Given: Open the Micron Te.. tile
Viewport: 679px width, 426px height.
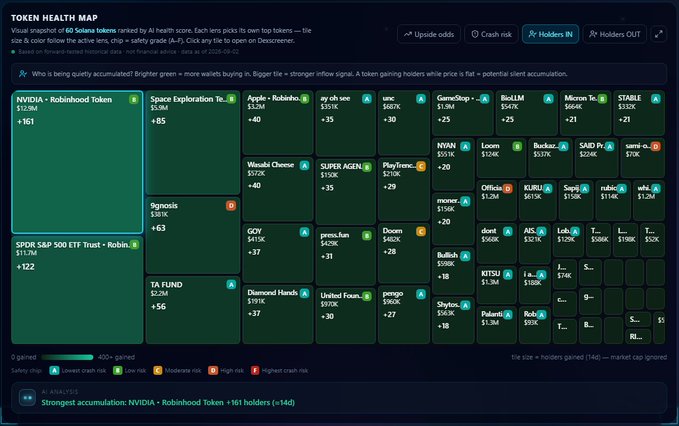Looking at the screenshot, I should pos(585,113).
